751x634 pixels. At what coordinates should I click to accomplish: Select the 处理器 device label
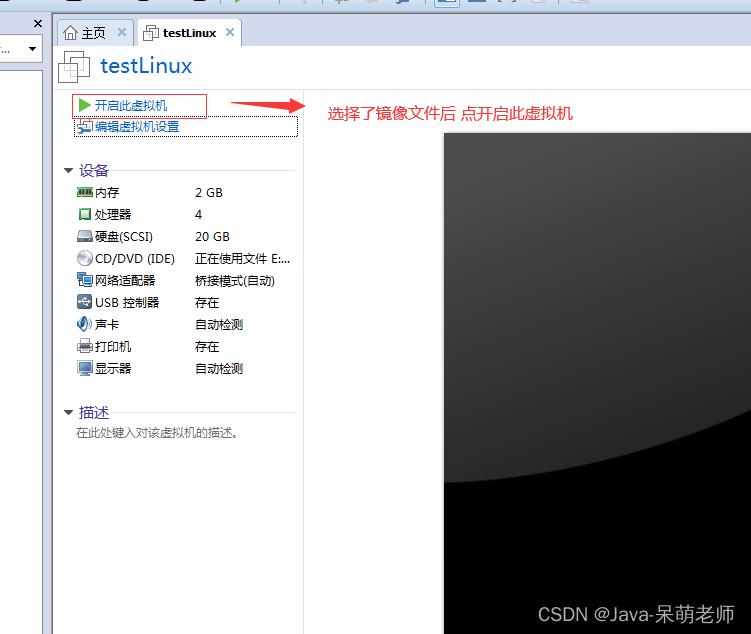(113, 215)
